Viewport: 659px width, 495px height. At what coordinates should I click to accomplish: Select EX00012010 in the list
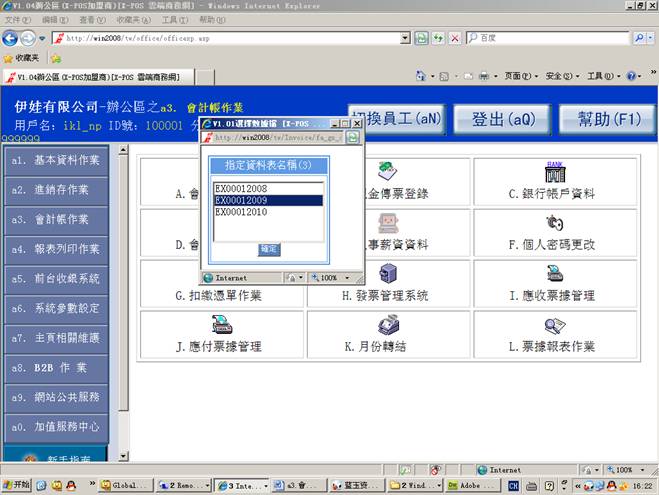242,212
